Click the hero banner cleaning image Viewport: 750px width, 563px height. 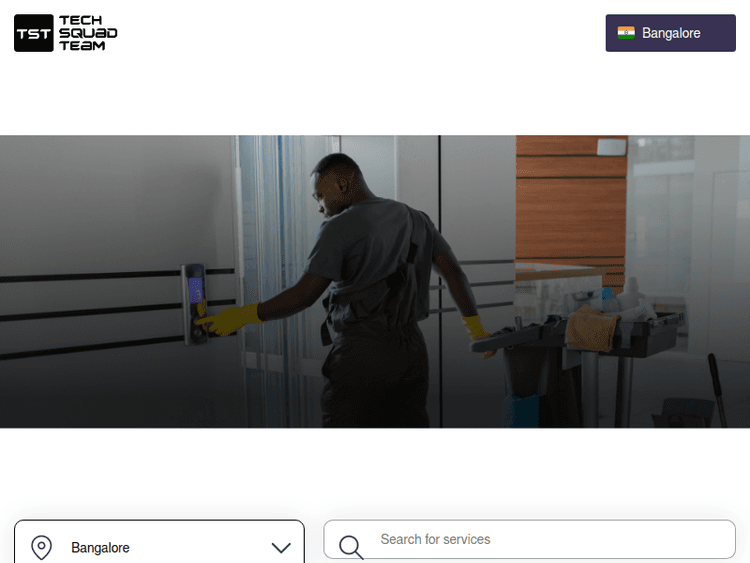point(375,282)
